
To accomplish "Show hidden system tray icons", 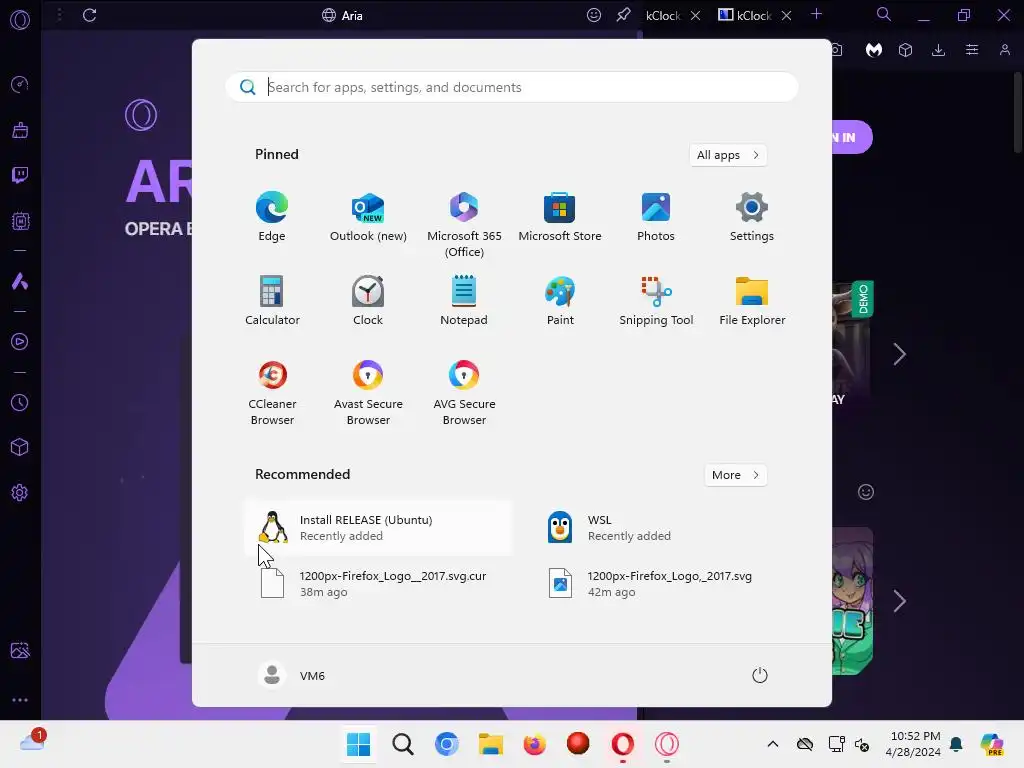I will tap(773, 744).
